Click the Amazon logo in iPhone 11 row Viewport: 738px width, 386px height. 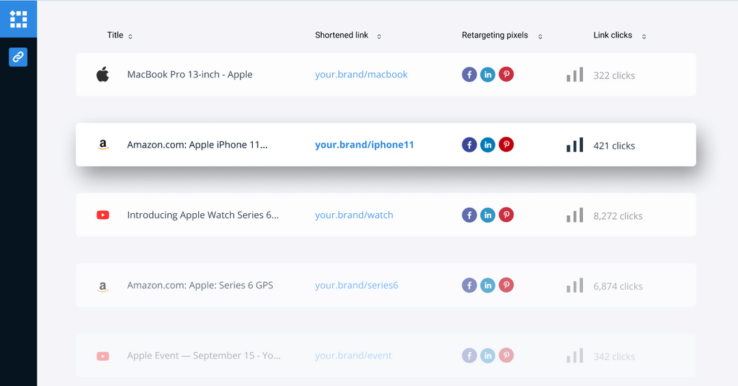[103, 145]
